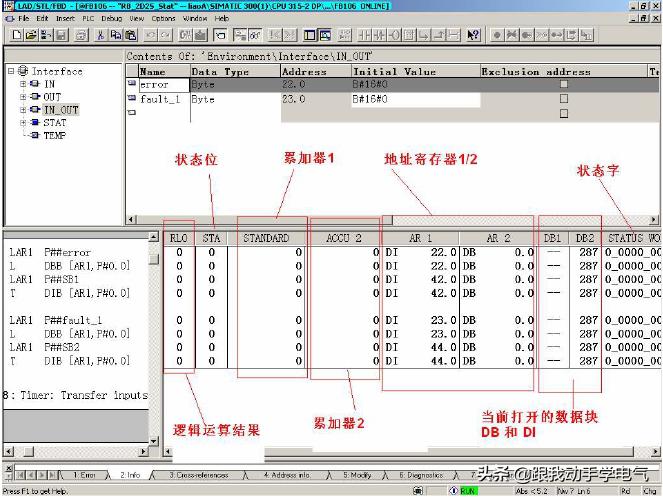Switch to the 1: Error tab

coord(84,475)
